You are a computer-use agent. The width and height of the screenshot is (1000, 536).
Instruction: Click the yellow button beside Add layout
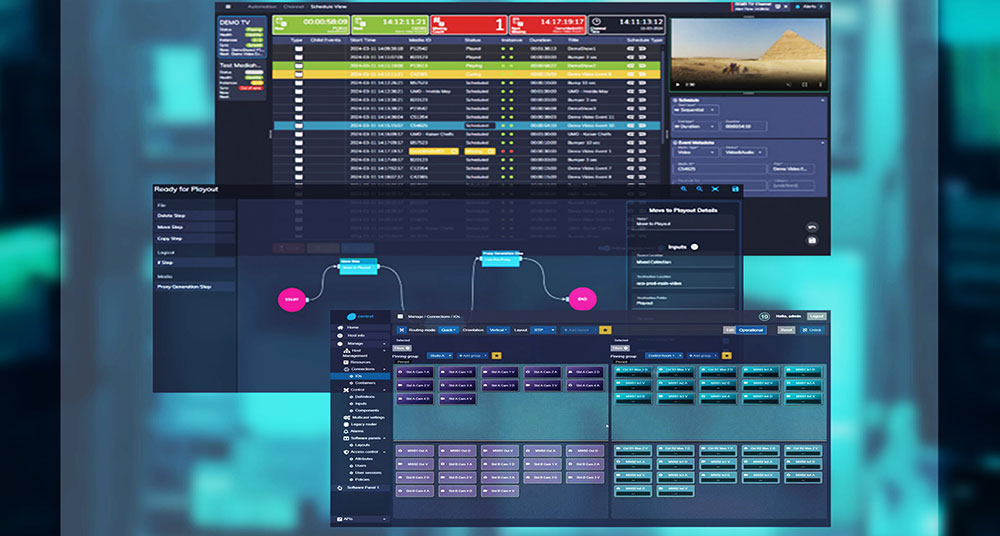(605, 329)
